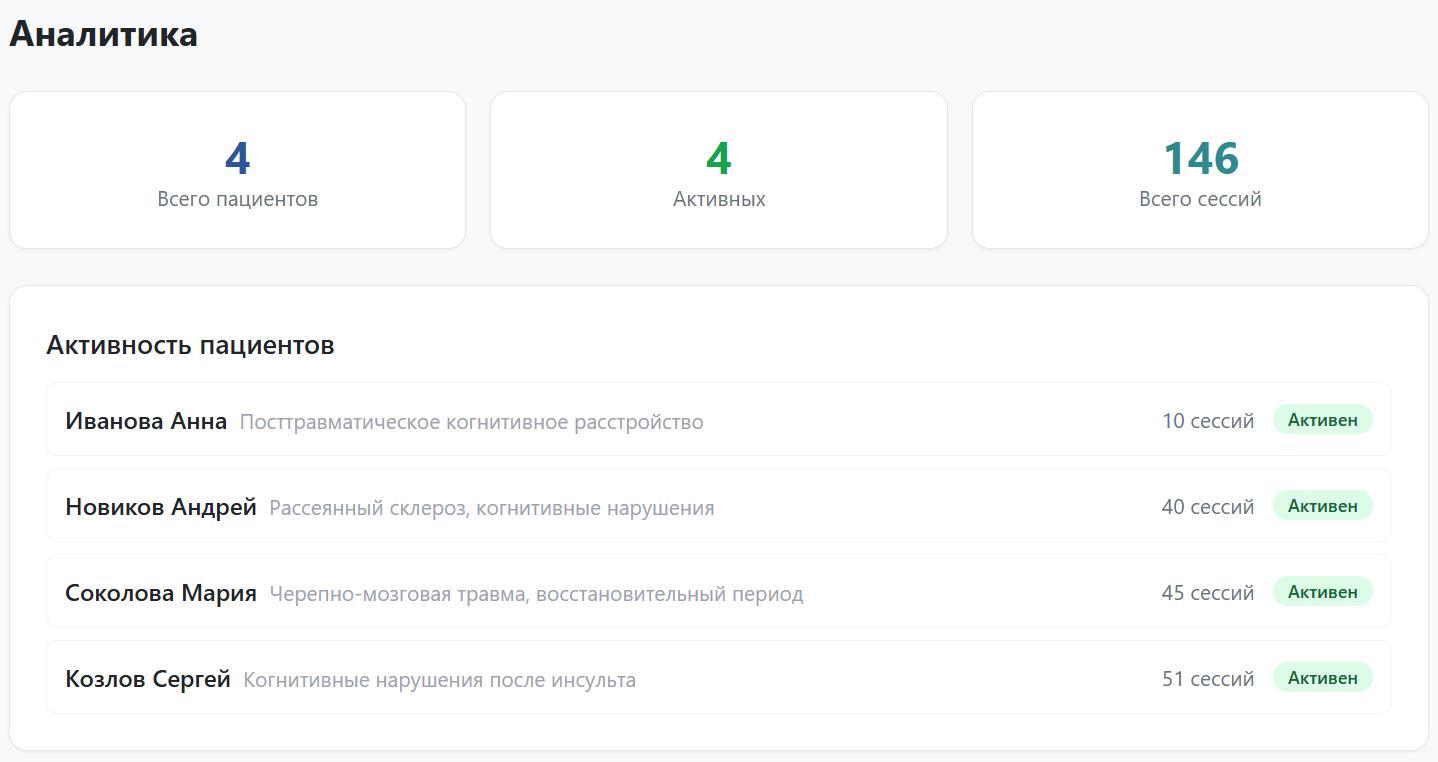Click the 40 сессий count for Новиков Андрей
This screenshot has height=762, width=1438.
pos(1208,506)
